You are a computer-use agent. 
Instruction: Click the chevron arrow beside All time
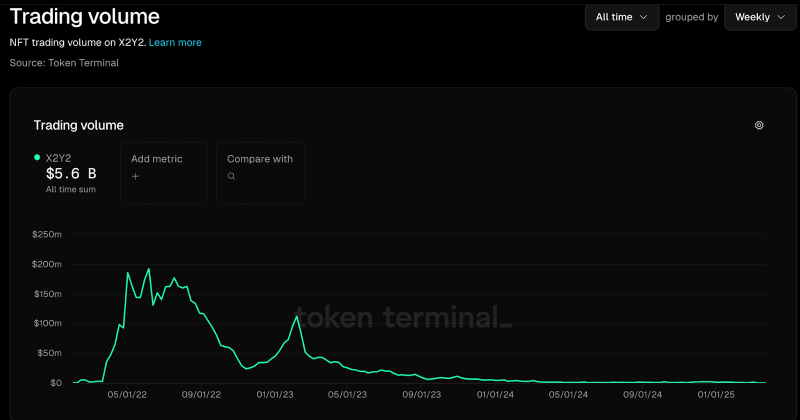644,17
